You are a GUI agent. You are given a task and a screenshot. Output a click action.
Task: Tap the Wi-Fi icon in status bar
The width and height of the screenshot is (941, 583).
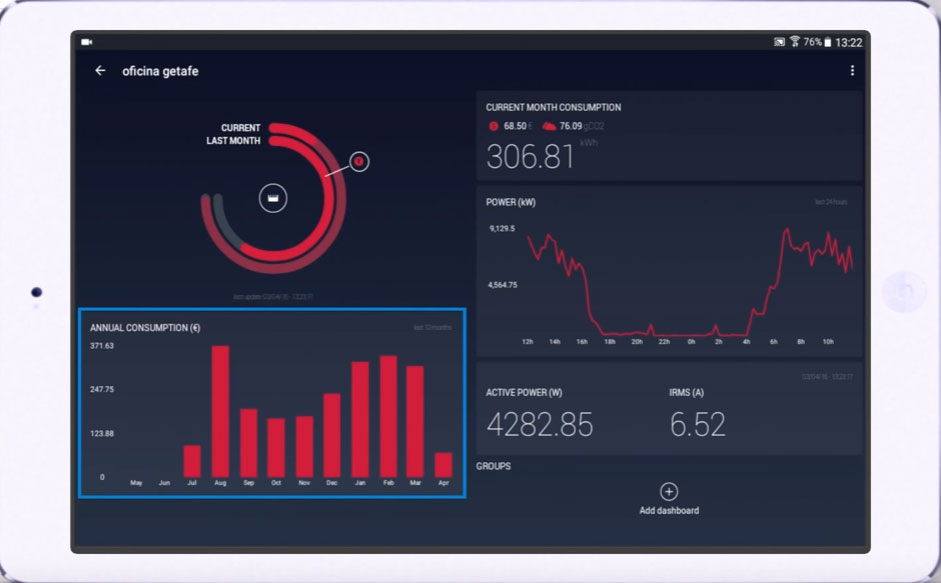click(x=794, y=43)
